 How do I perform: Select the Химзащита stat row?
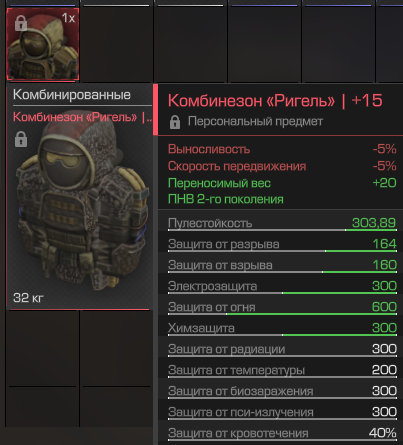pyautogui.click(x=282, y=328)
